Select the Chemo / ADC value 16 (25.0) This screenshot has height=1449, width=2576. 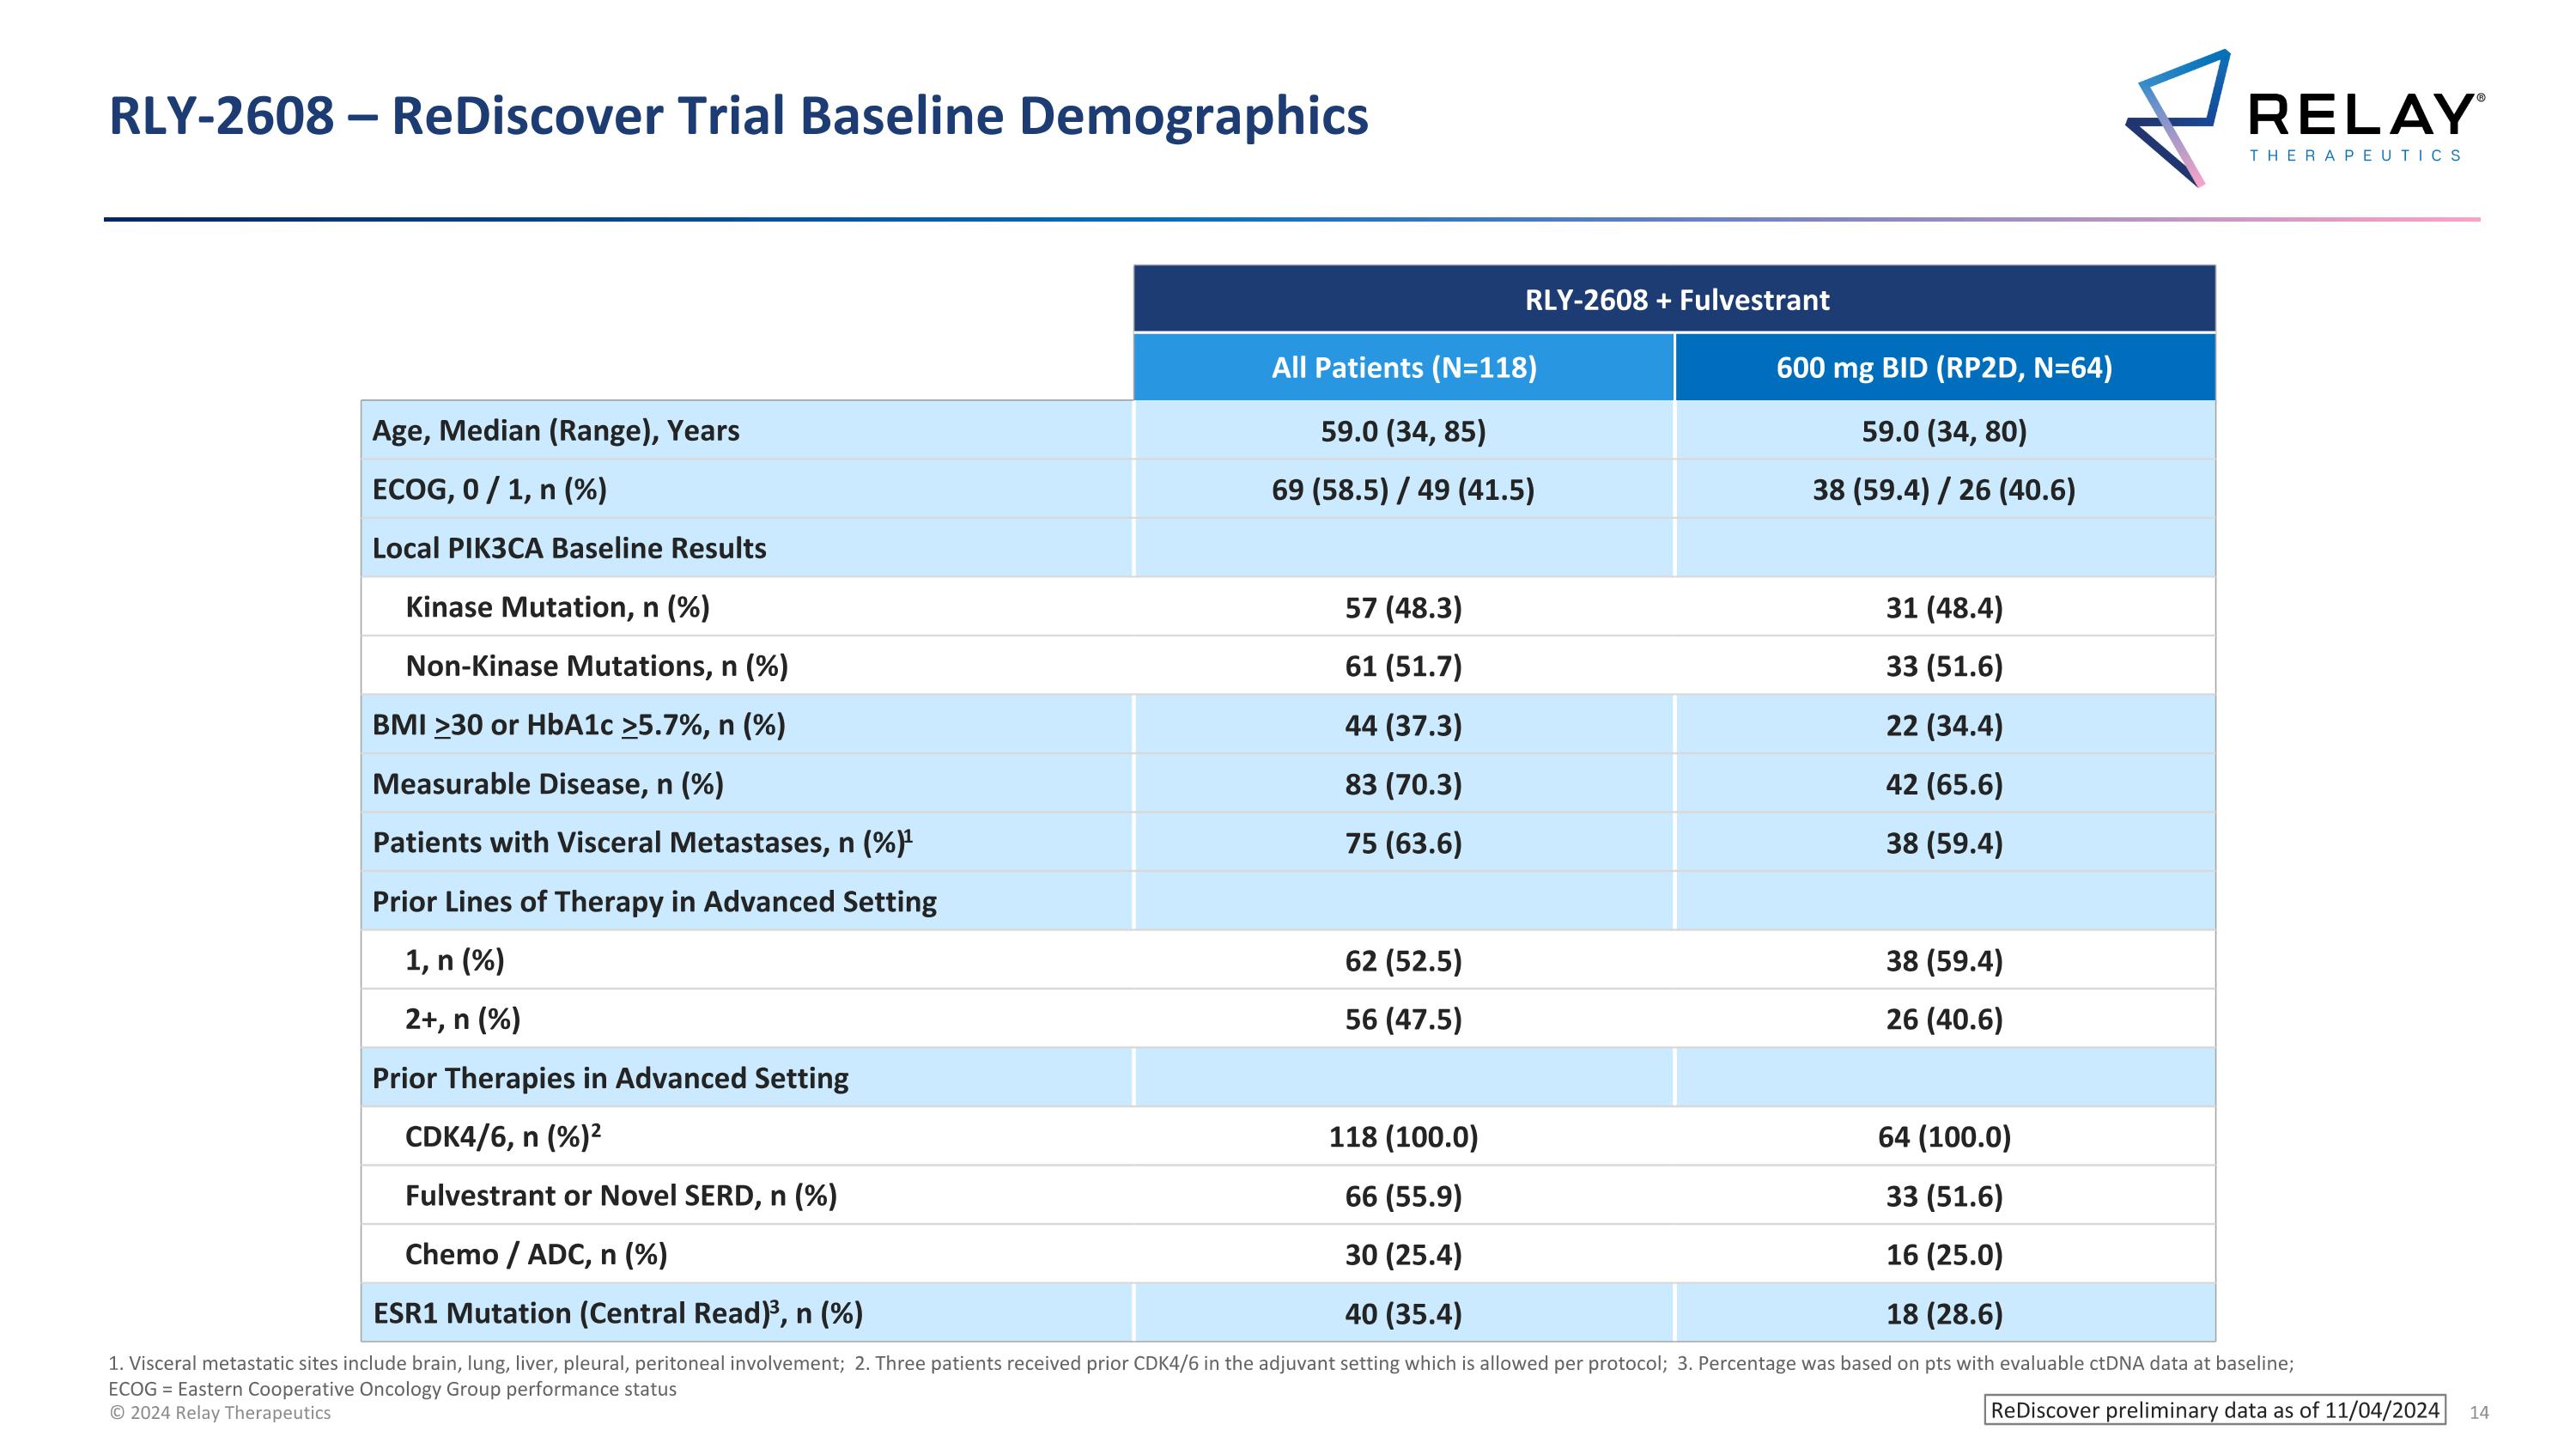pos(1943,1255)
